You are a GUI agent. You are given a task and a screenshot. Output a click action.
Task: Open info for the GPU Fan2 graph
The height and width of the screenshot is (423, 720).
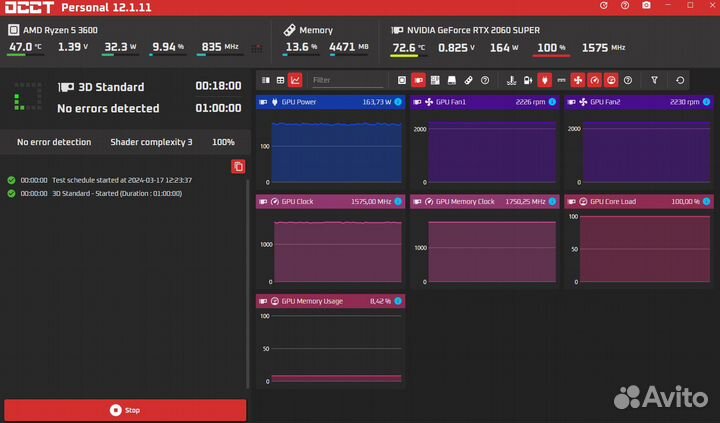[707, 102]
